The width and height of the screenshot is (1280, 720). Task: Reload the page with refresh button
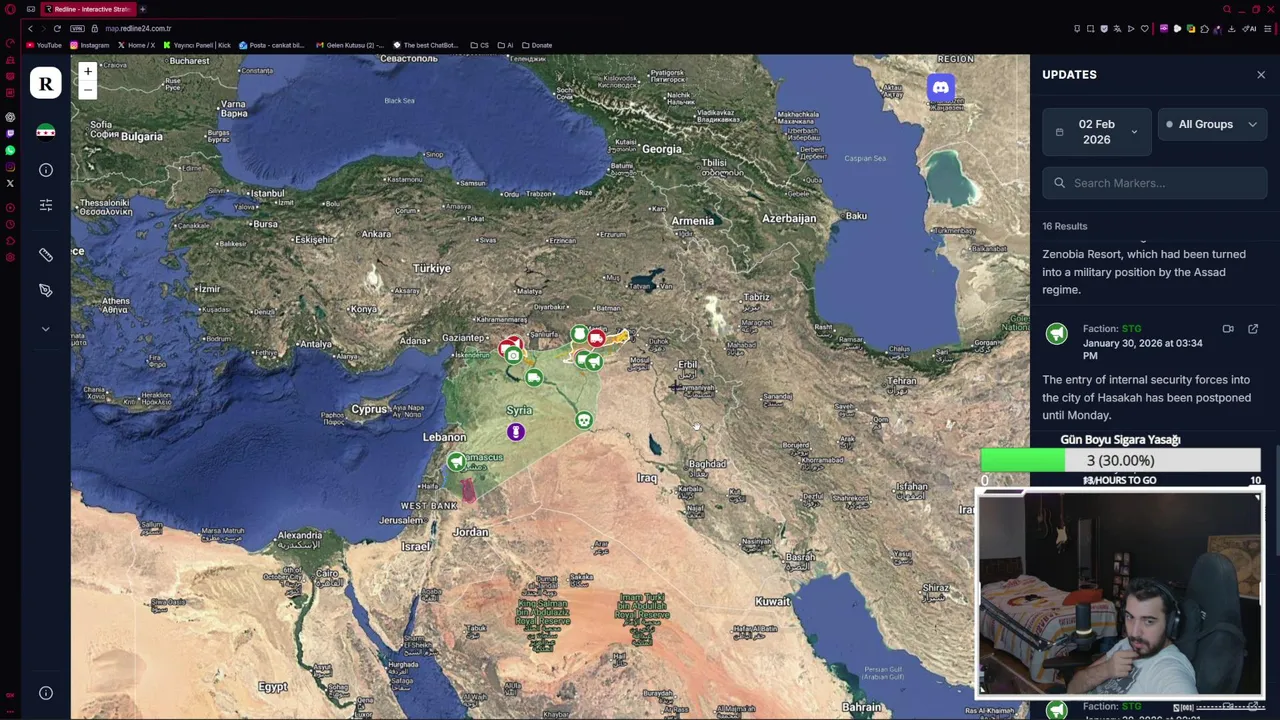[x=57, y=28]
